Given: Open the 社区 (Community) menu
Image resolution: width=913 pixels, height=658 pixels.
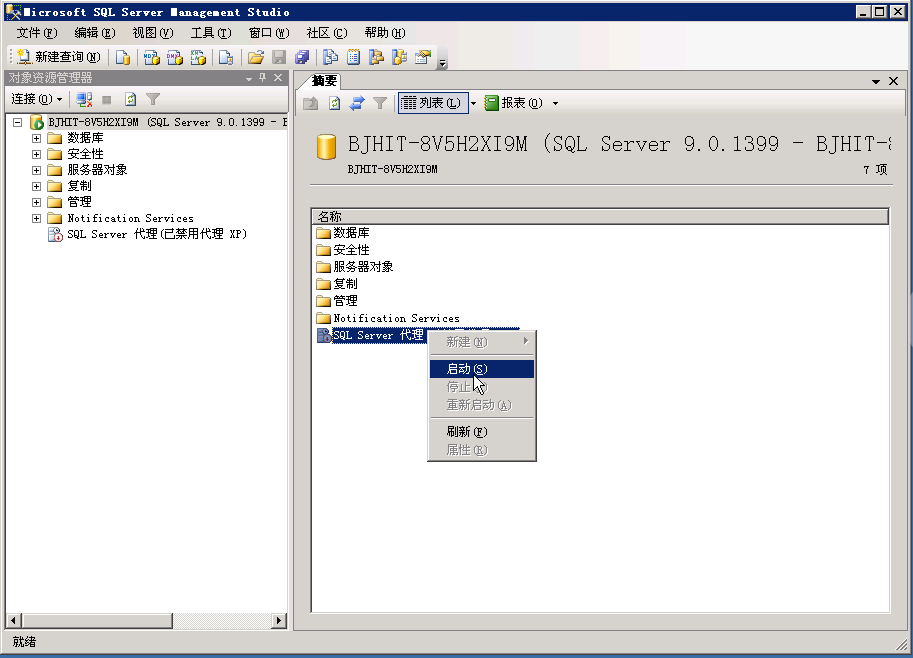Looking at the screenshot, I should [327, 33].
